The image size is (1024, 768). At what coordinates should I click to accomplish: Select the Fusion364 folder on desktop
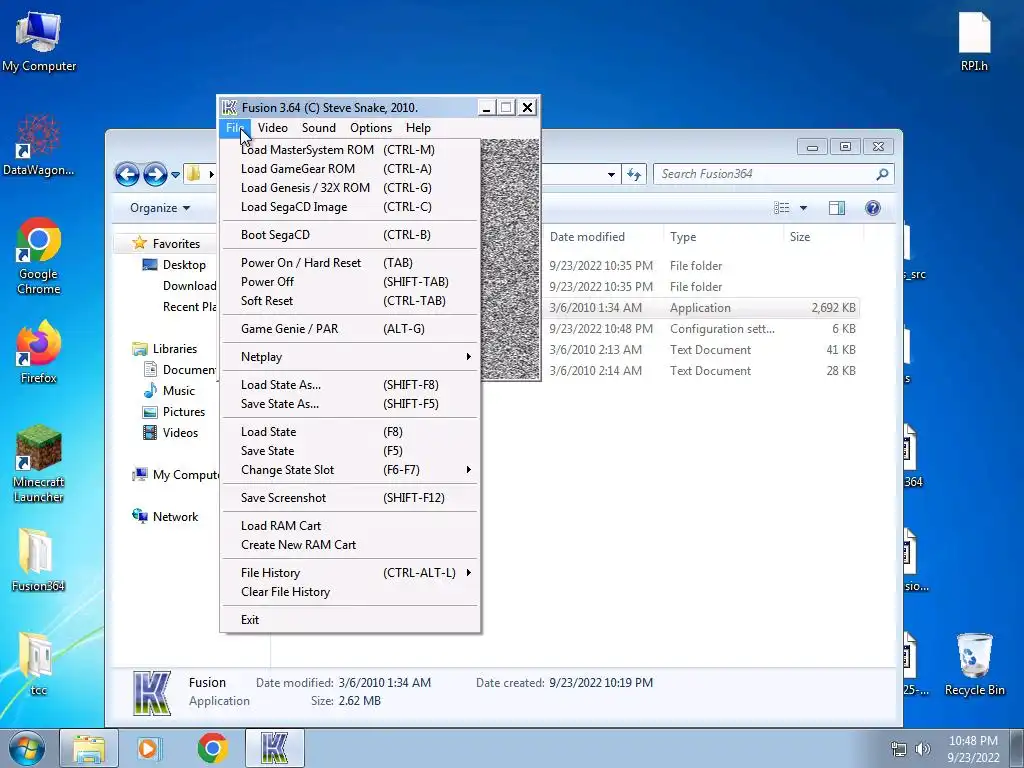pos(39,560)
